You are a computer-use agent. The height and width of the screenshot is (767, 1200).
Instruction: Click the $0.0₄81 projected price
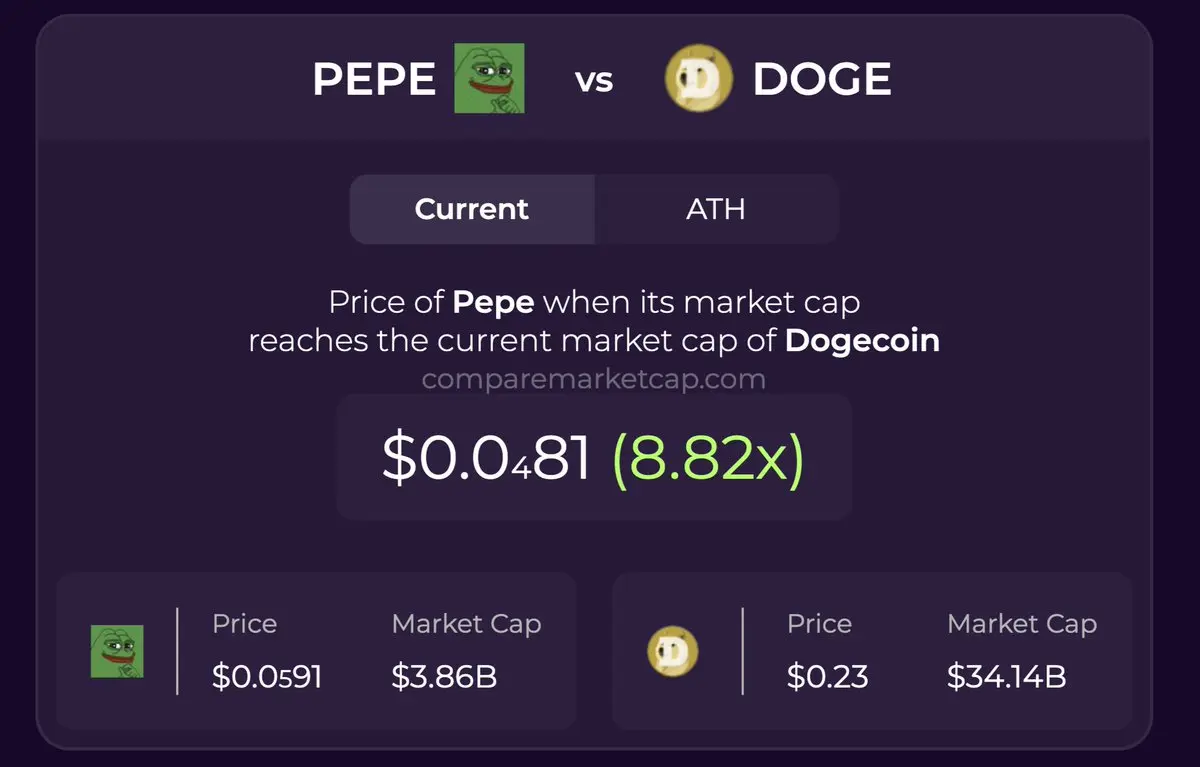[x=487, y=457]
